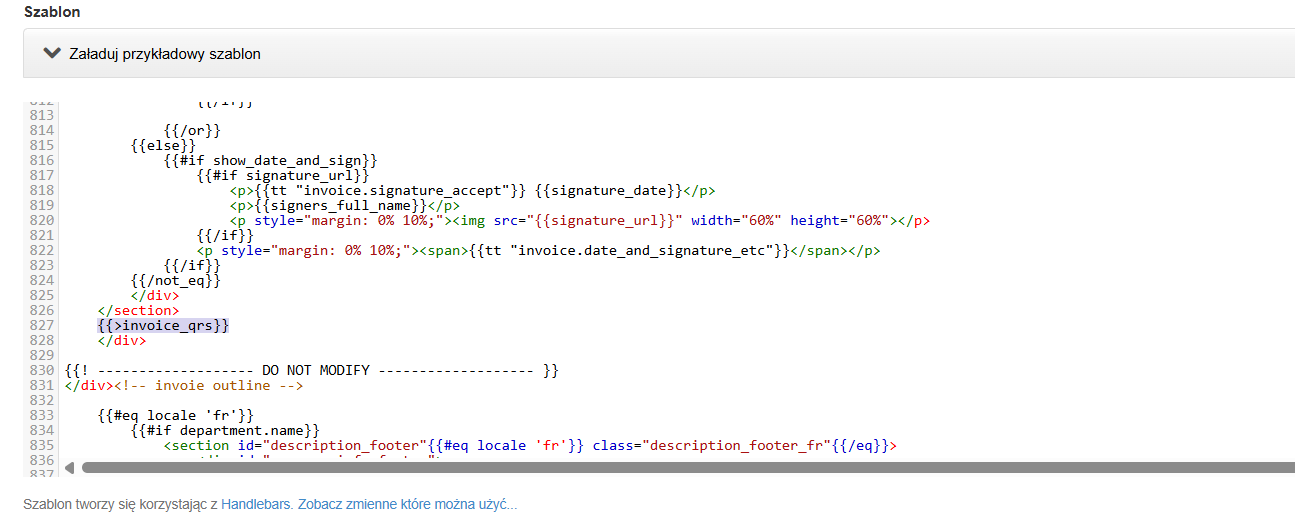Click the {{#if show_date_and_sign}} line
The image size is (1295, 522).
[270, 160]
